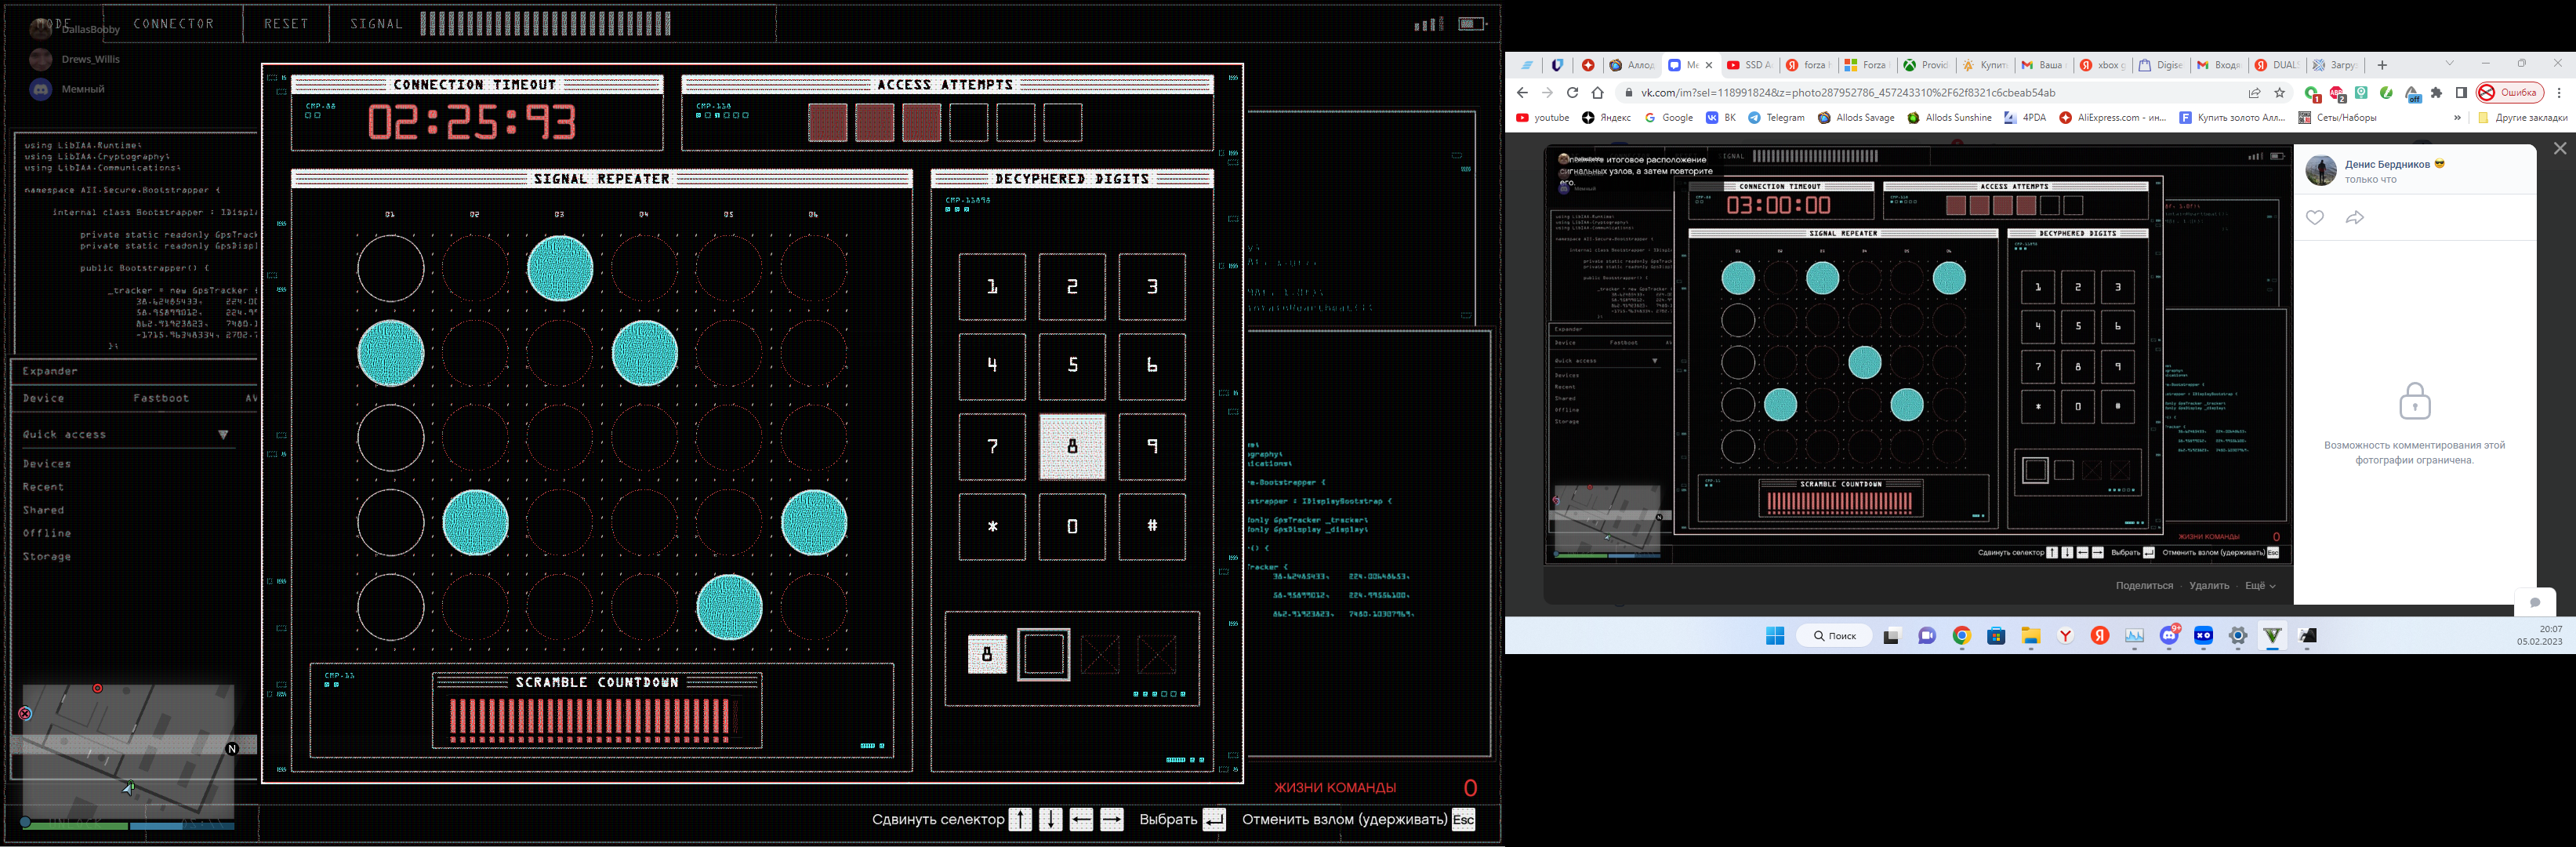
Task: Click Удалить to delete the photo
Action: (x=2209, y=586)
